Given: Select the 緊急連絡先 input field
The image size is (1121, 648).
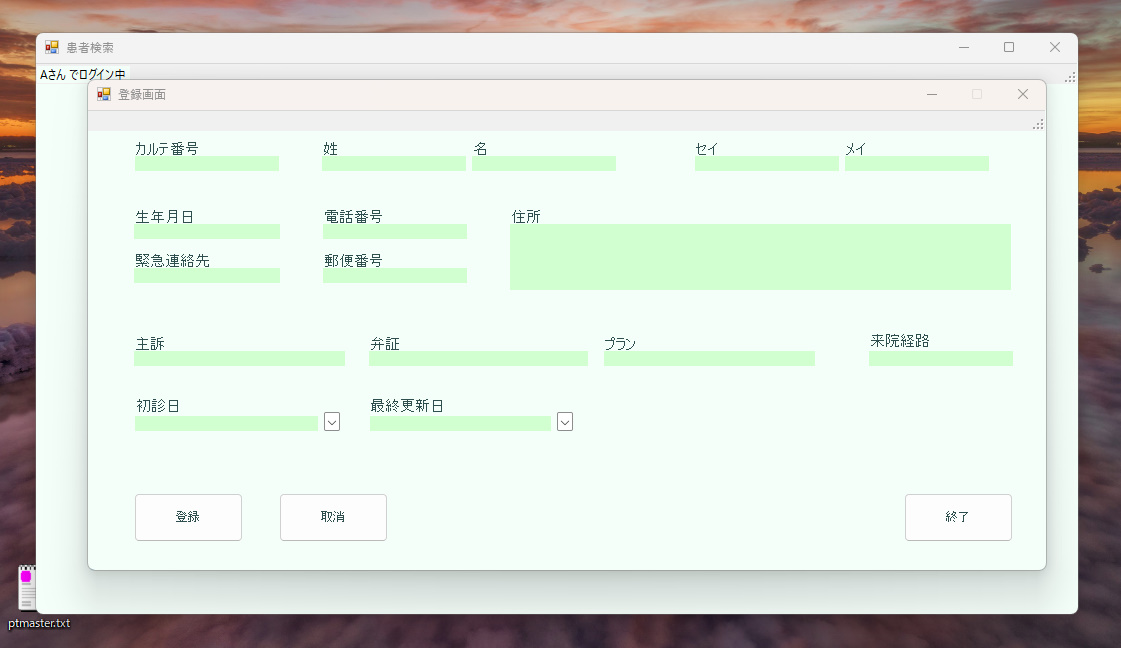Looking at the screenshot, I should point(206,276).
